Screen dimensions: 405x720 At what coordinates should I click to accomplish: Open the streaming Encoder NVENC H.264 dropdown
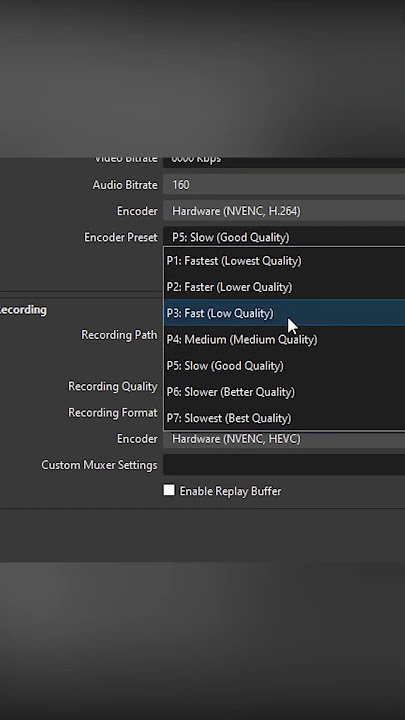tap(284, 211)
